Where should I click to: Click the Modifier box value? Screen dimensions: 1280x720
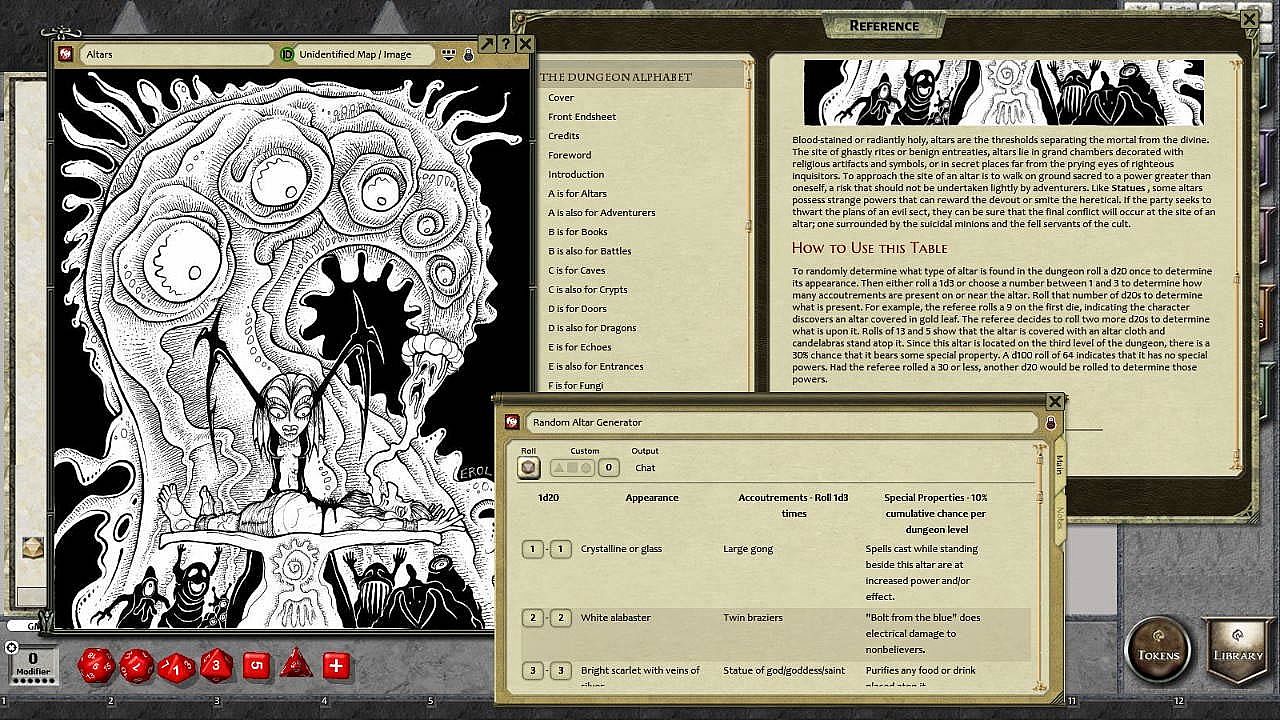(32, 659)
